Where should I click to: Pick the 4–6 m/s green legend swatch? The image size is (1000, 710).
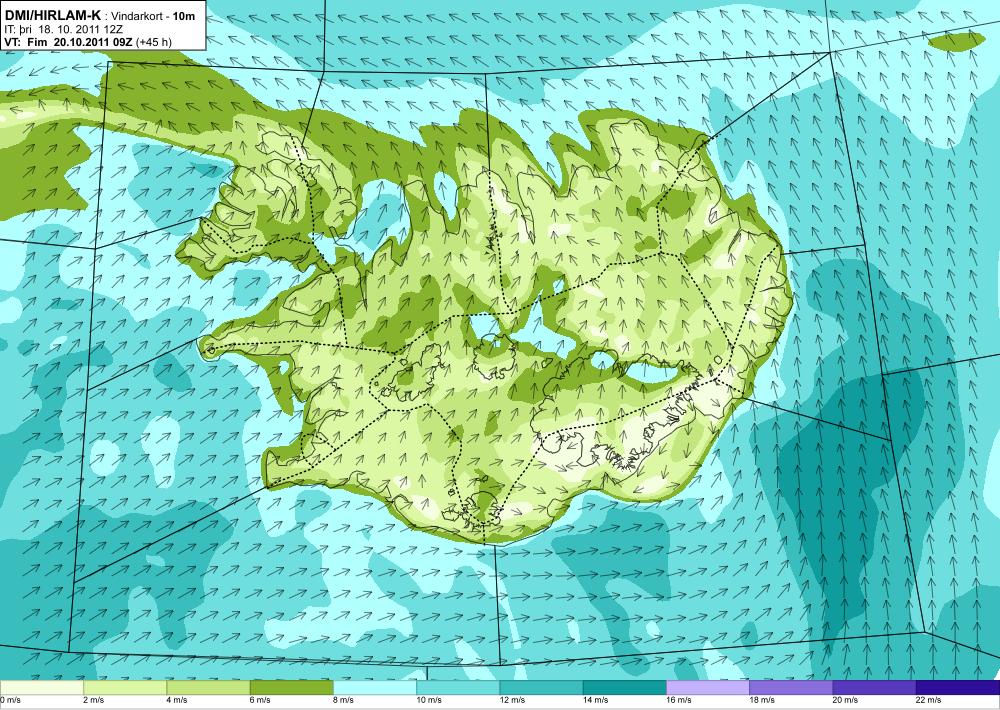point(208,688)
